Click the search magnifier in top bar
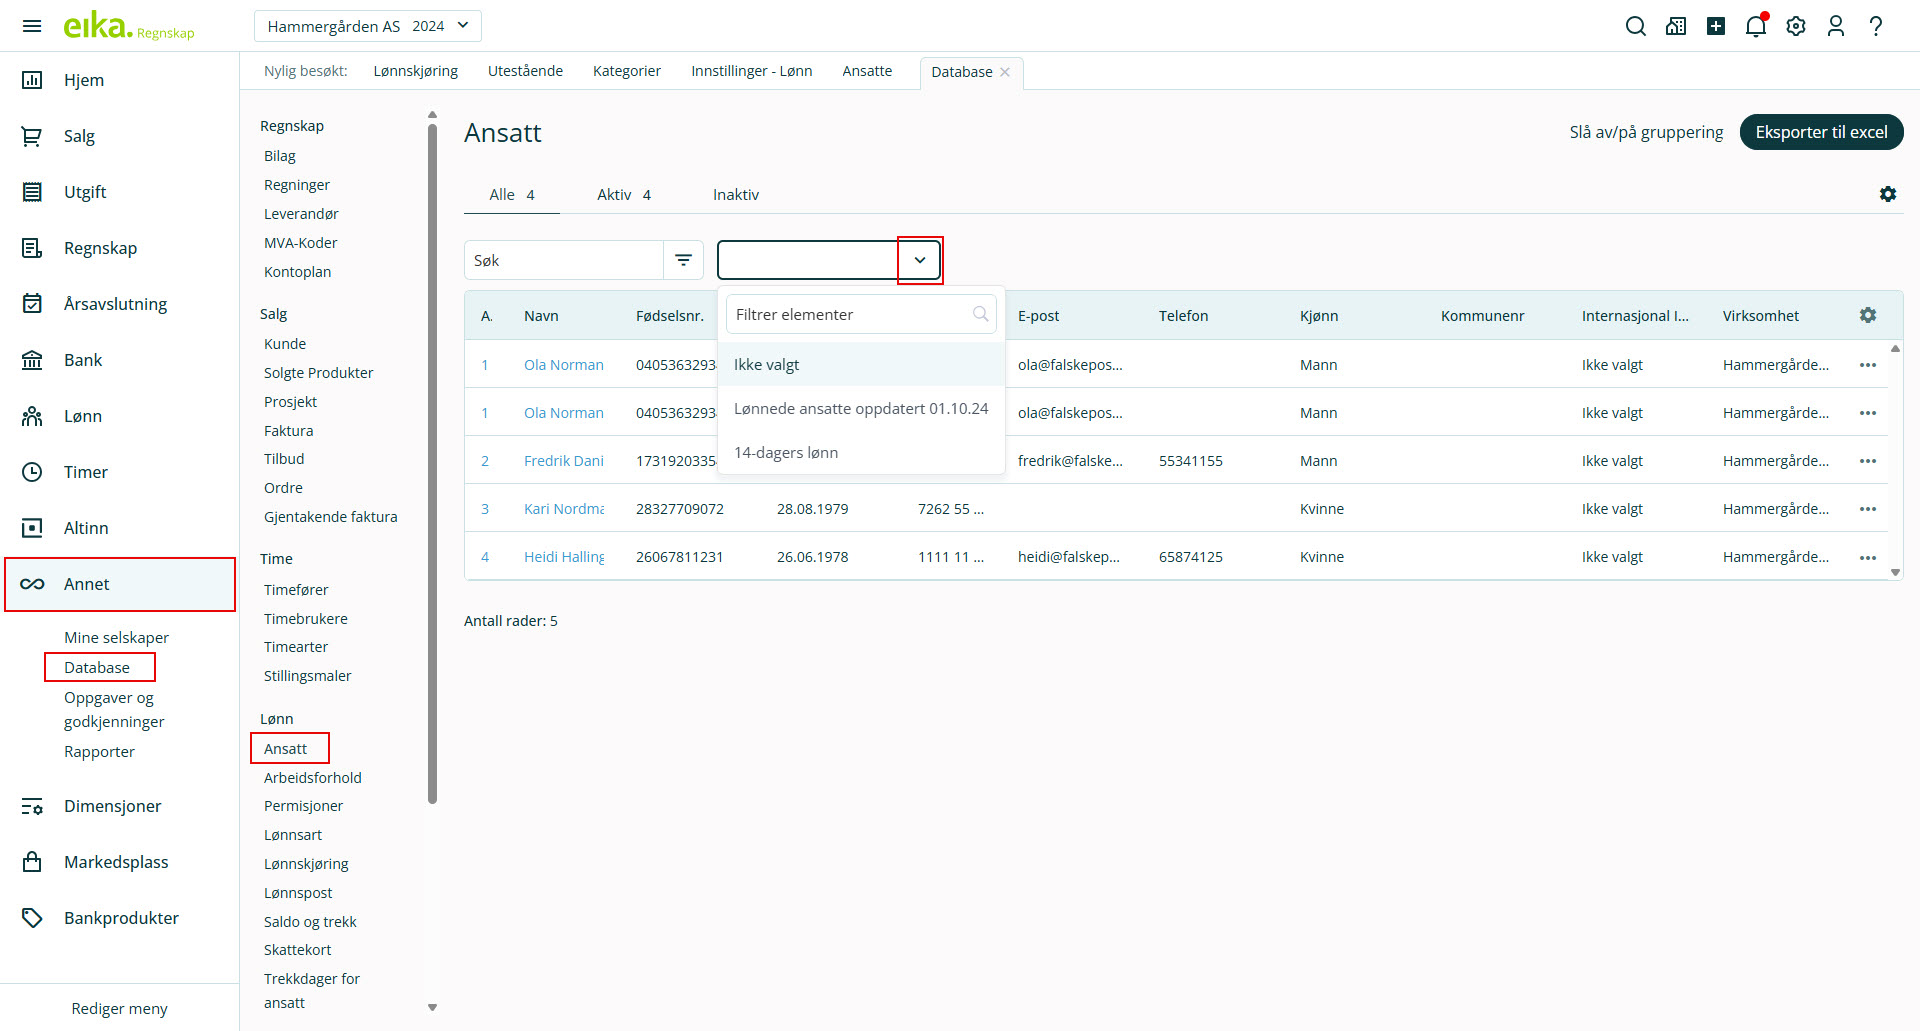The width and height of the screenshot is (1920, 1031). coord(1635,26)
